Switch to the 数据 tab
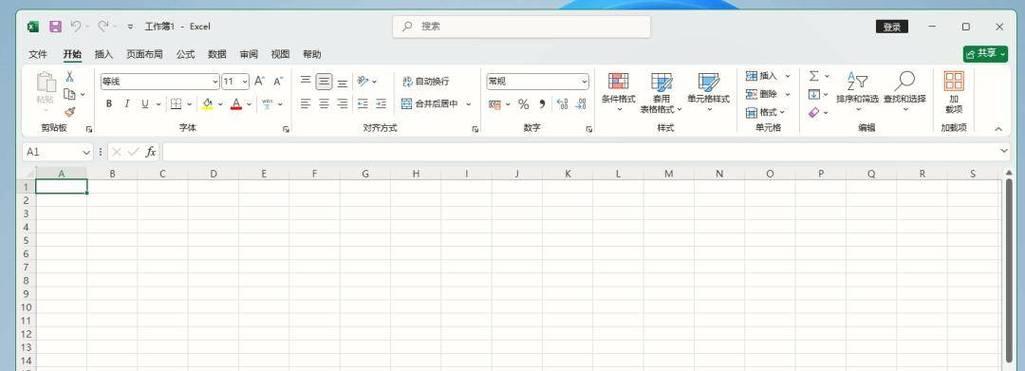 tap(217, 54)
